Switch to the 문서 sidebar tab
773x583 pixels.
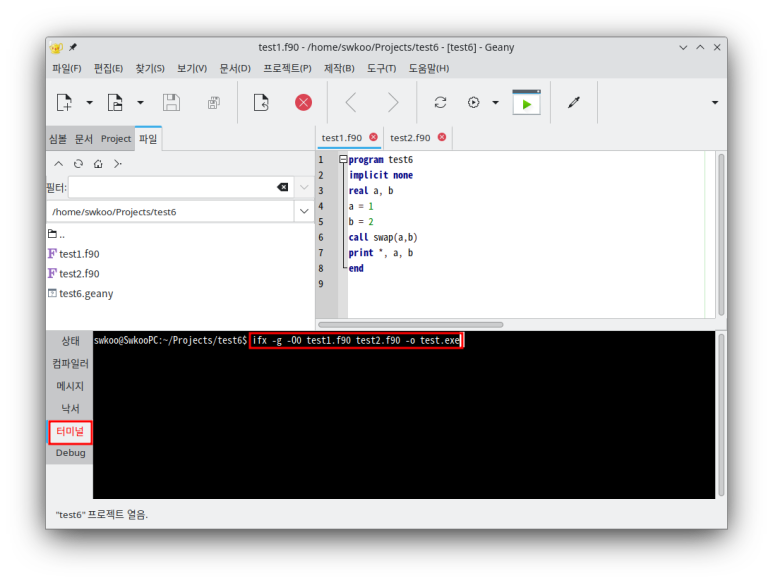[x=83, y=139]
